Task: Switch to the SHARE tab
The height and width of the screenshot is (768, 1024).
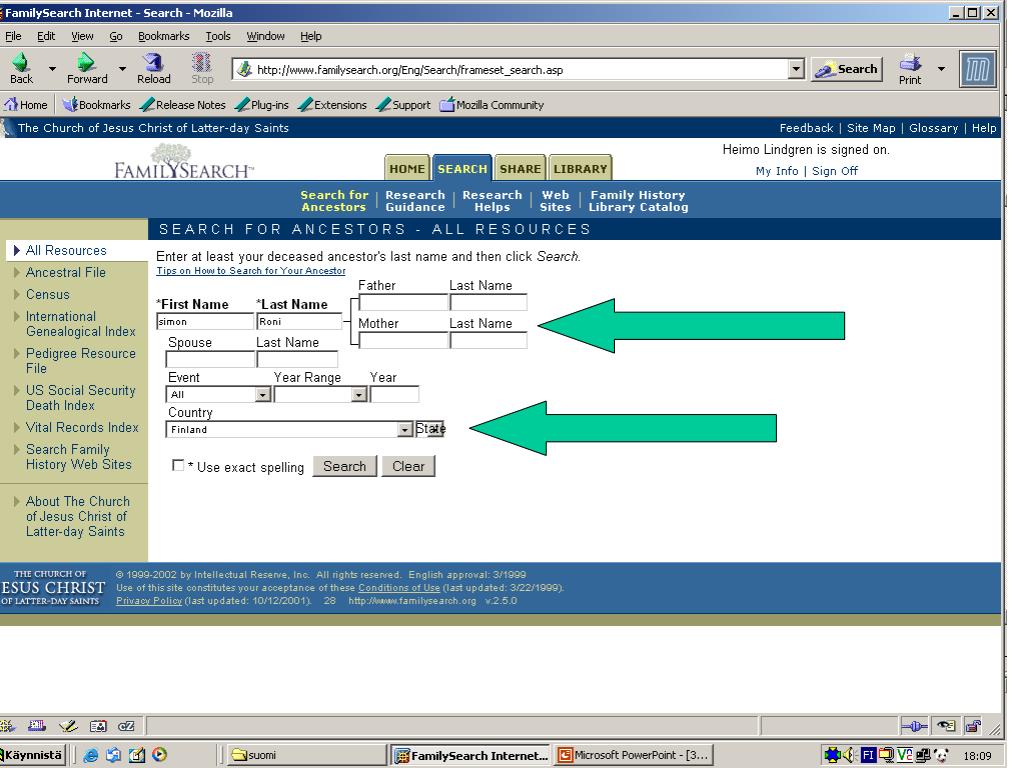Action: click(x=520, y=168)
